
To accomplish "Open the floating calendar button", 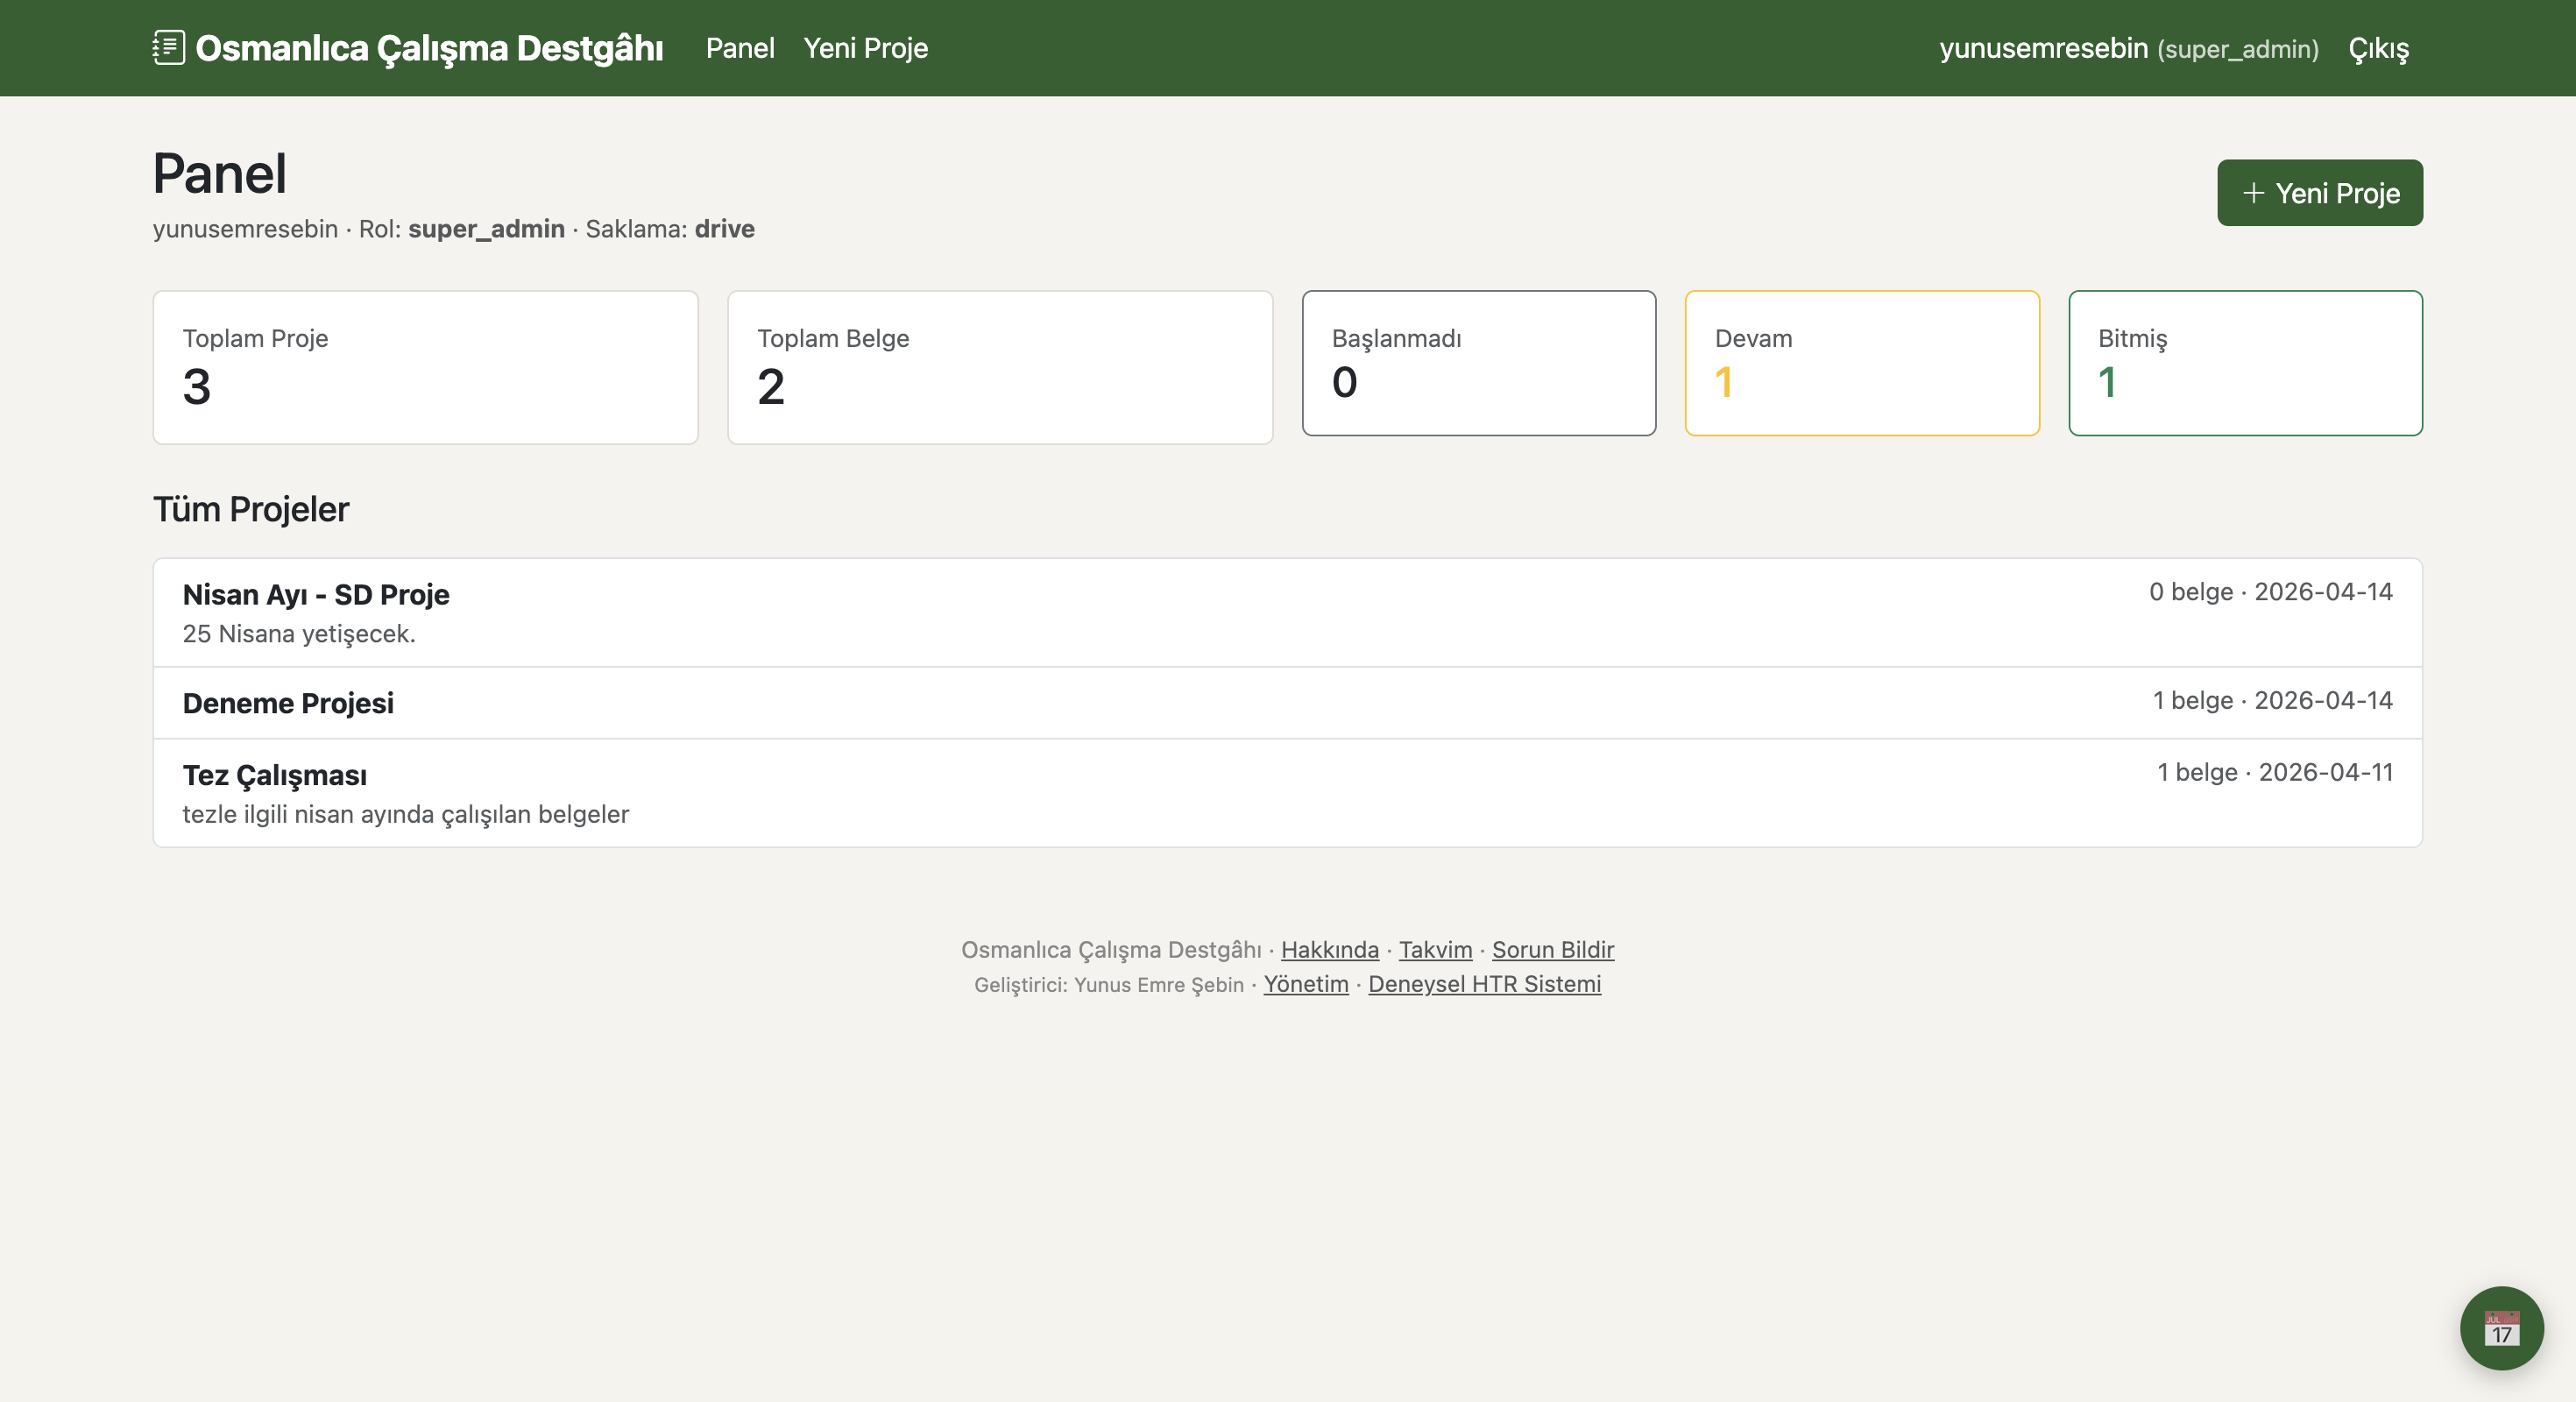I will point(2501,1328).
